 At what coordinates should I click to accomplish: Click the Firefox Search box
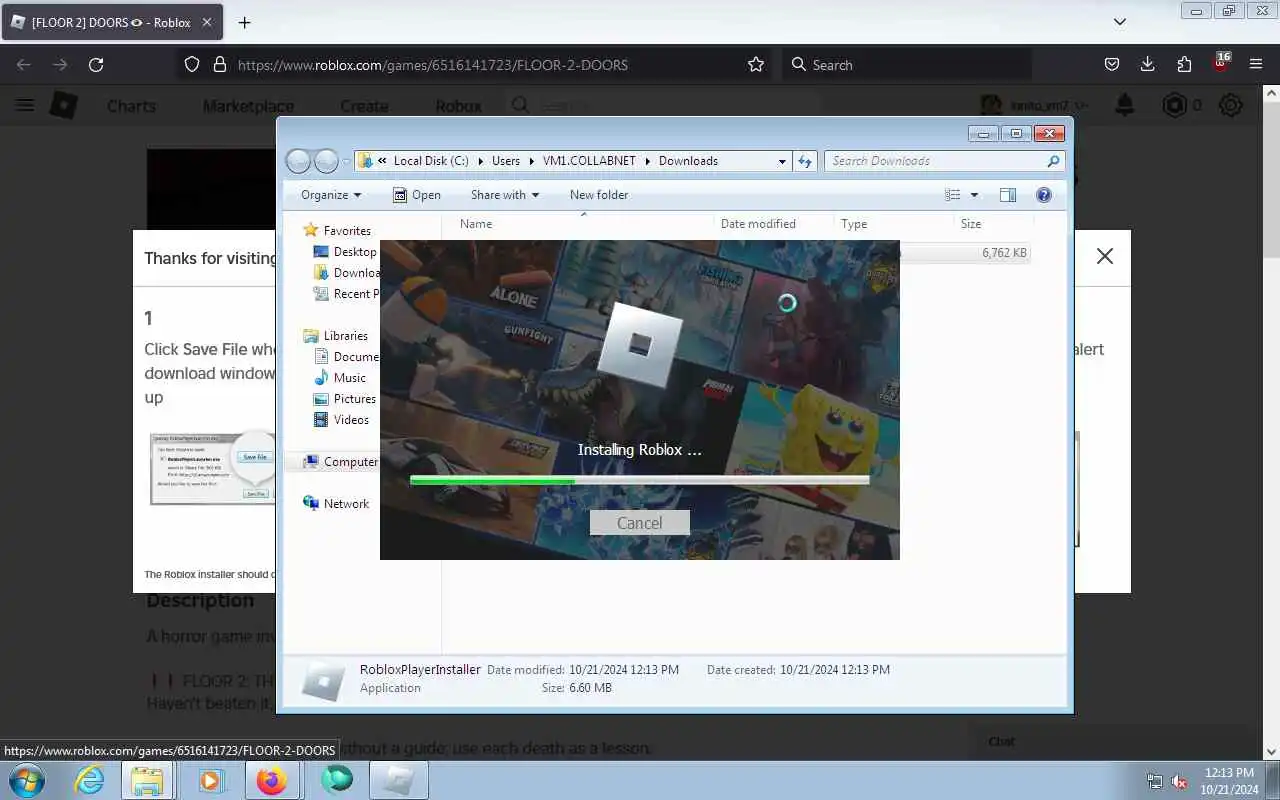pyautogui.click(x=906, y=65)
